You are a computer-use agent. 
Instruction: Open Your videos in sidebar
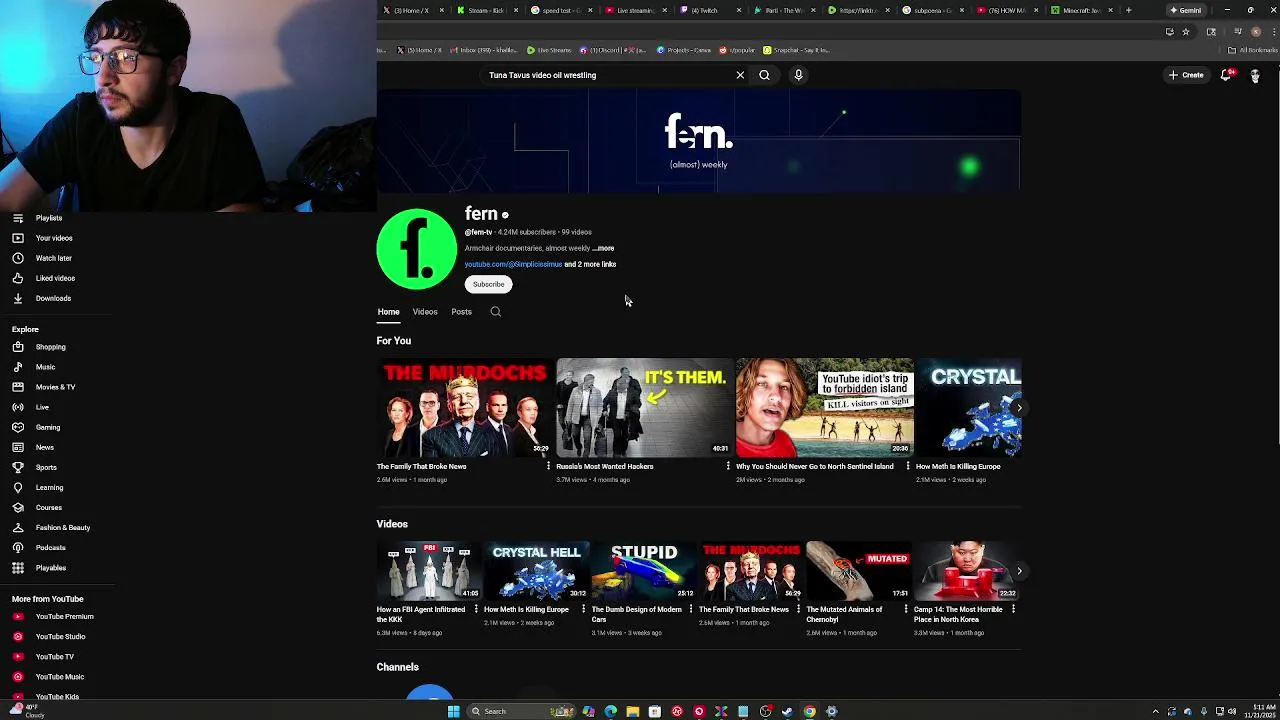click(55, 238)
